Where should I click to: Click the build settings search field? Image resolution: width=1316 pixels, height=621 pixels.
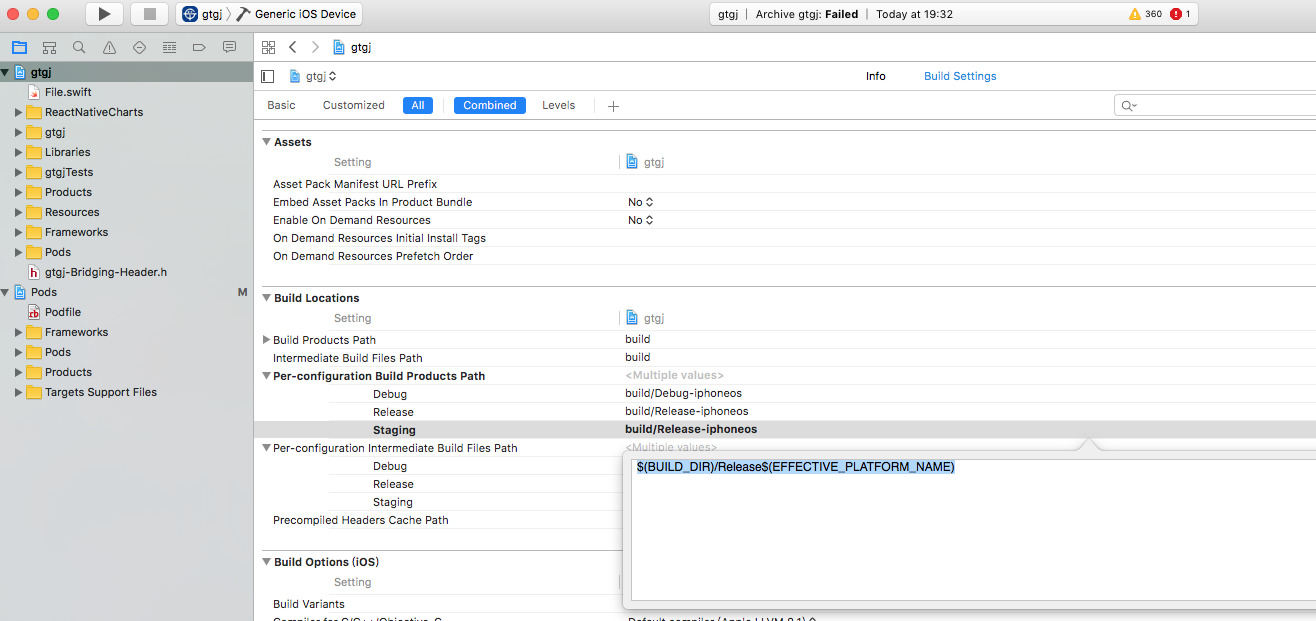[x=1215, y=105]
